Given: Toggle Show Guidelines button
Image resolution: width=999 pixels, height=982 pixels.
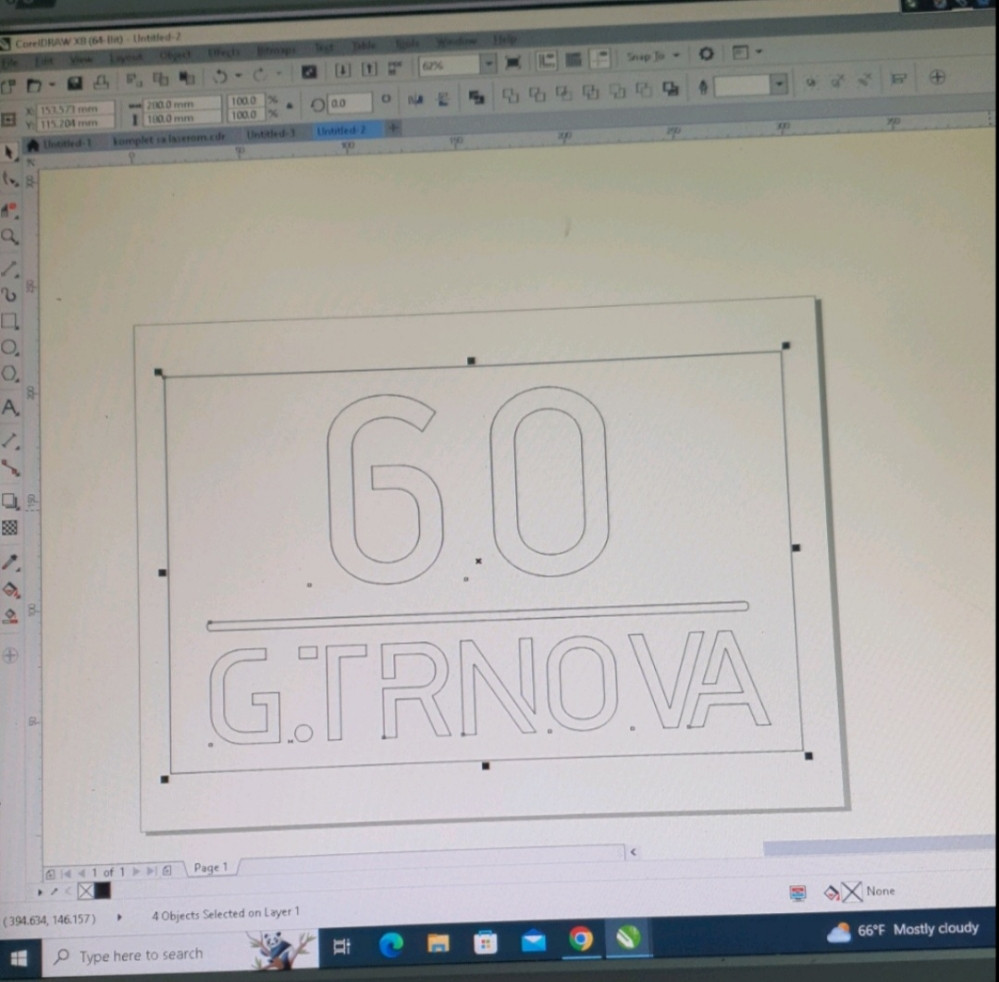Looking at the screenshot, I should pos(600,59).
